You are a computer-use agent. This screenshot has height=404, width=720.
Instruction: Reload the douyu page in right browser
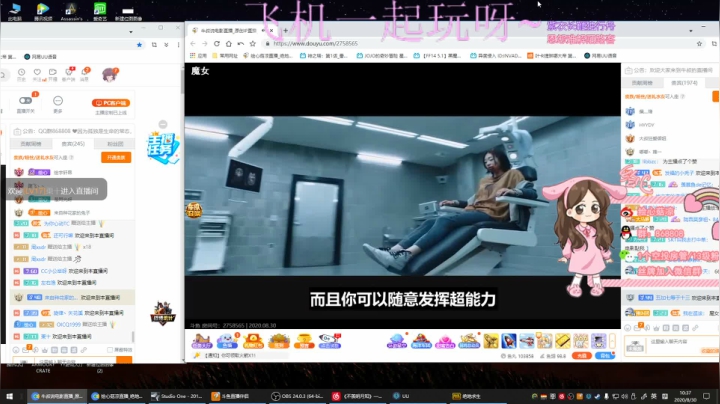217,44
